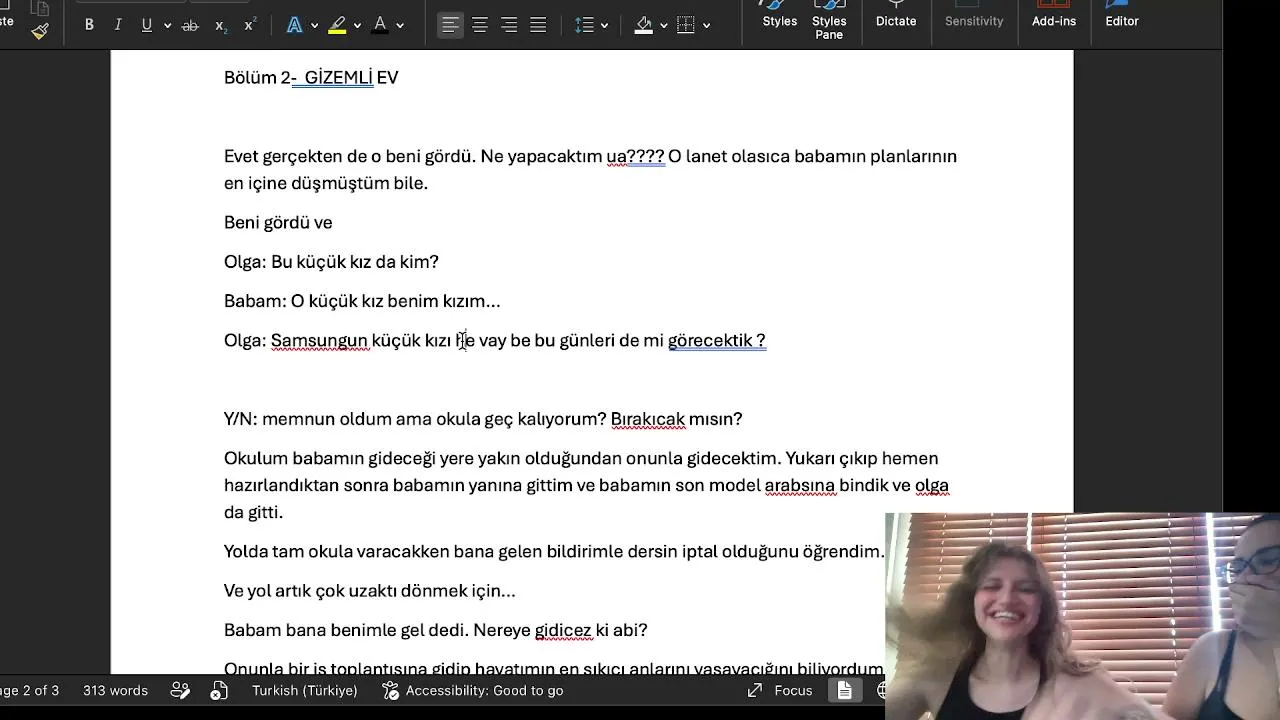Open font color dropdown arrow
Screen dimensions: 1280x720
point(400,26)
